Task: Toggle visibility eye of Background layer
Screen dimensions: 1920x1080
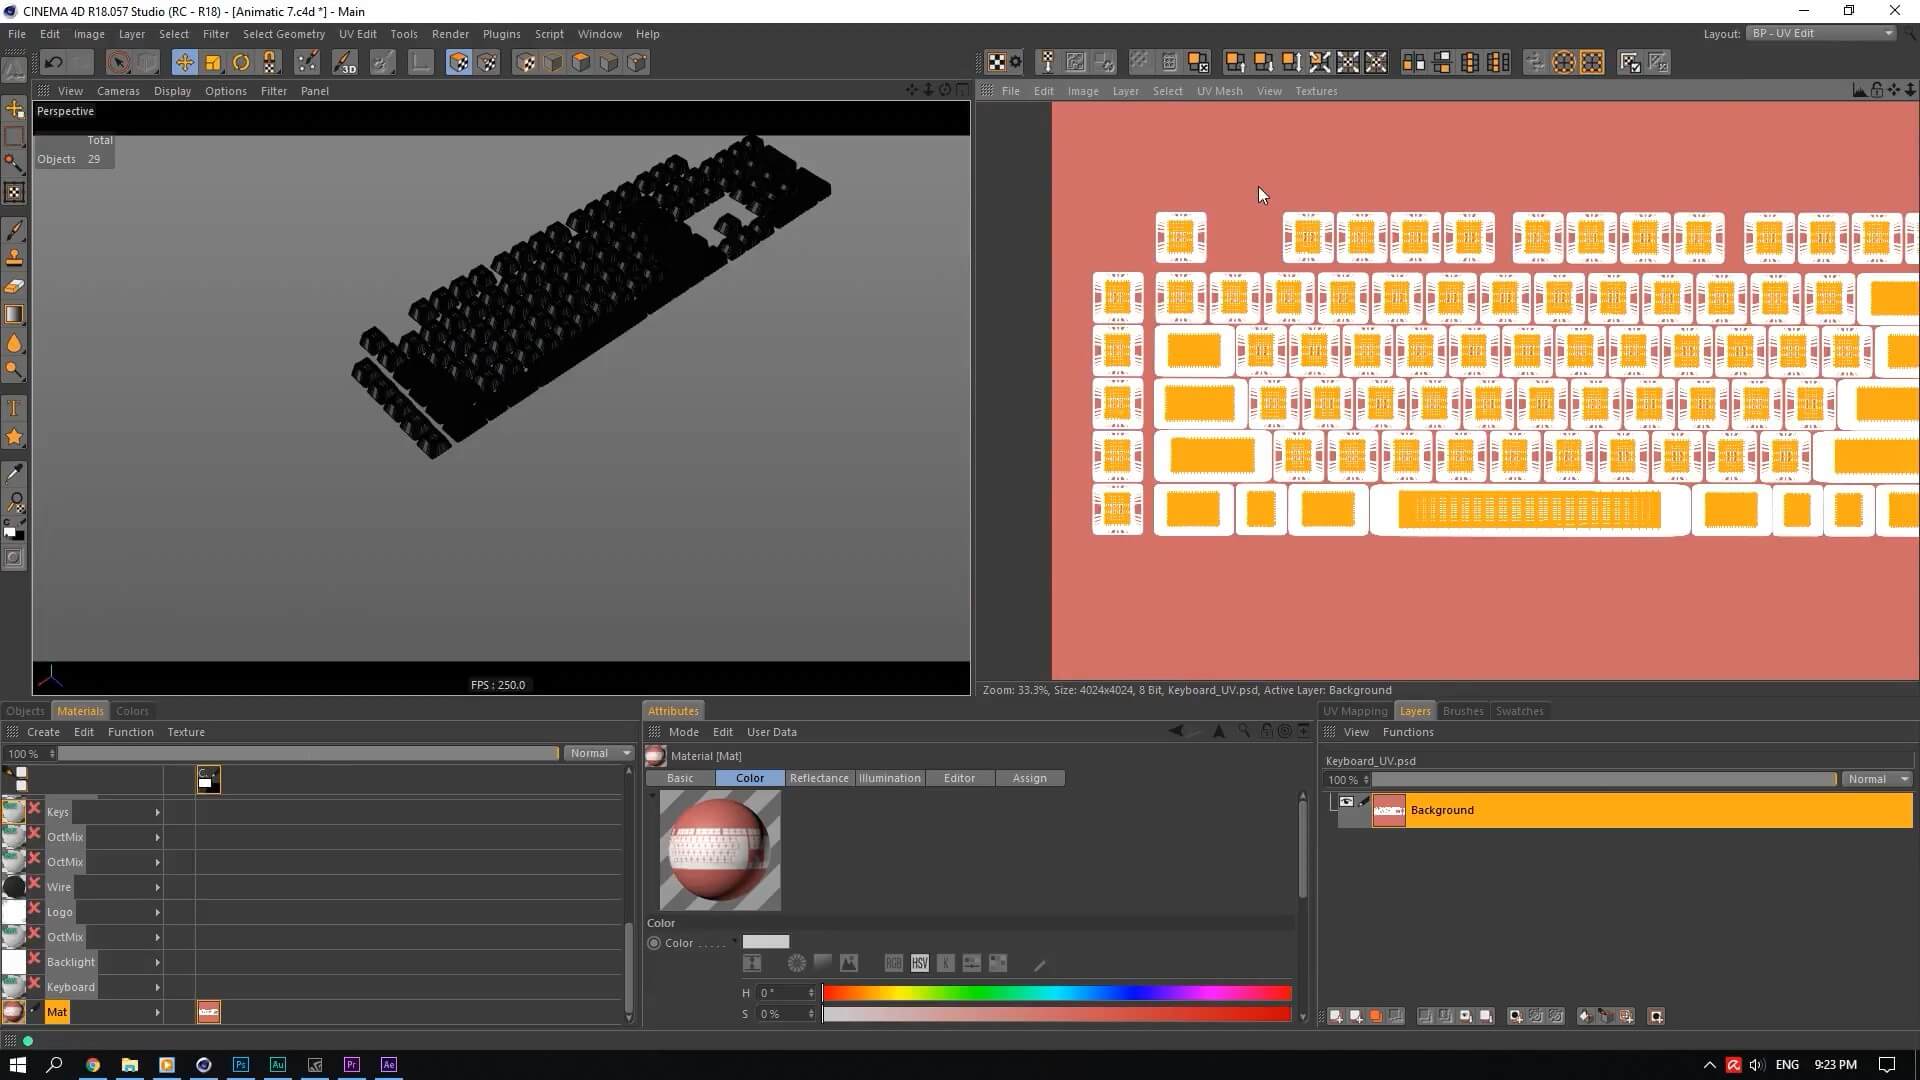Action: [1346, 802]
